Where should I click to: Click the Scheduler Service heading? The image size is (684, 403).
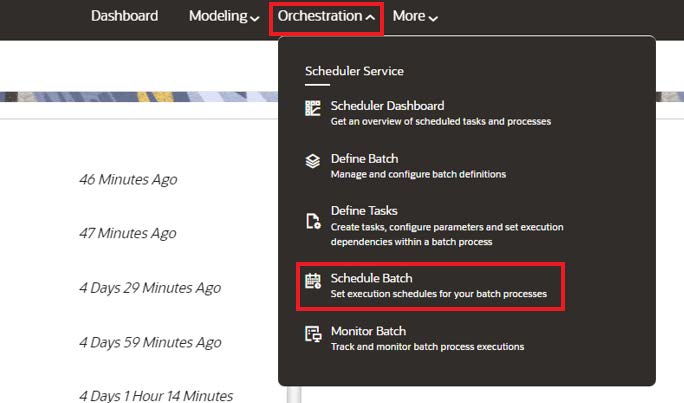tap(354, 71)
